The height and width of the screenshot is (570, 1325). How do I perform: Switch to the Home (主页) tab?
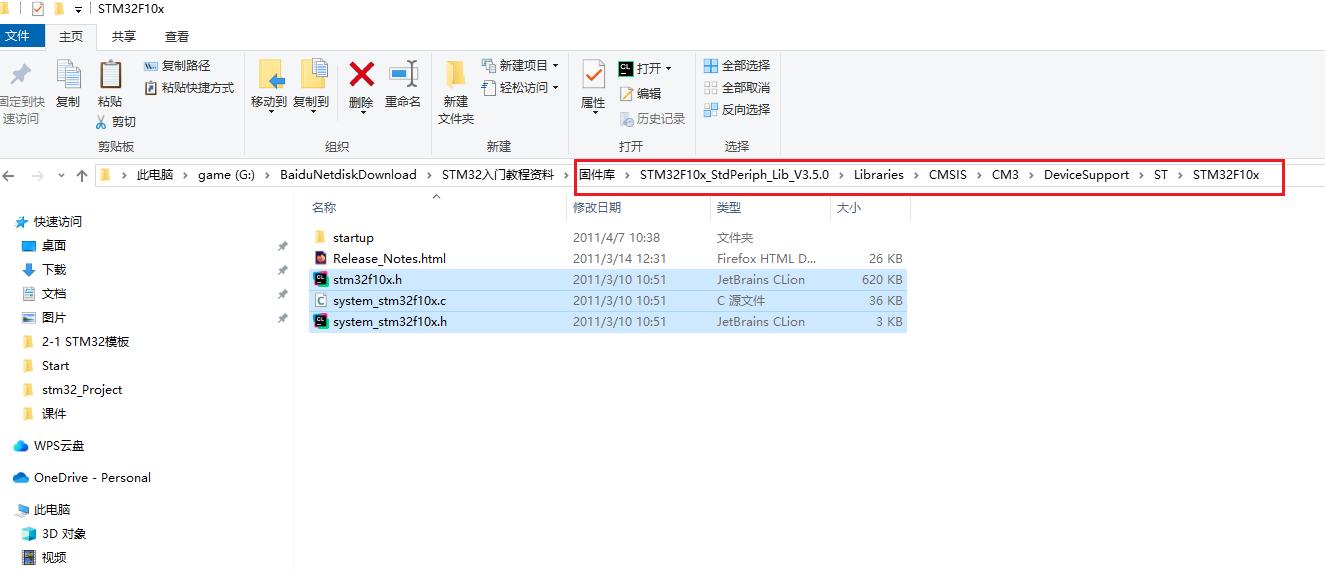[70, 37]
